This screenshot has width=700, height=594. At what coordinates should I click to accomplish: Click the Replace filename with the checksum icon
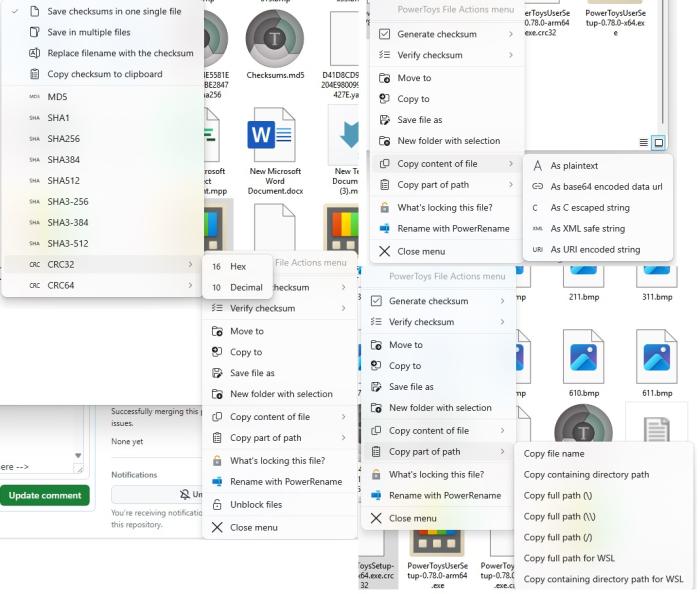(x=34, y=53)
